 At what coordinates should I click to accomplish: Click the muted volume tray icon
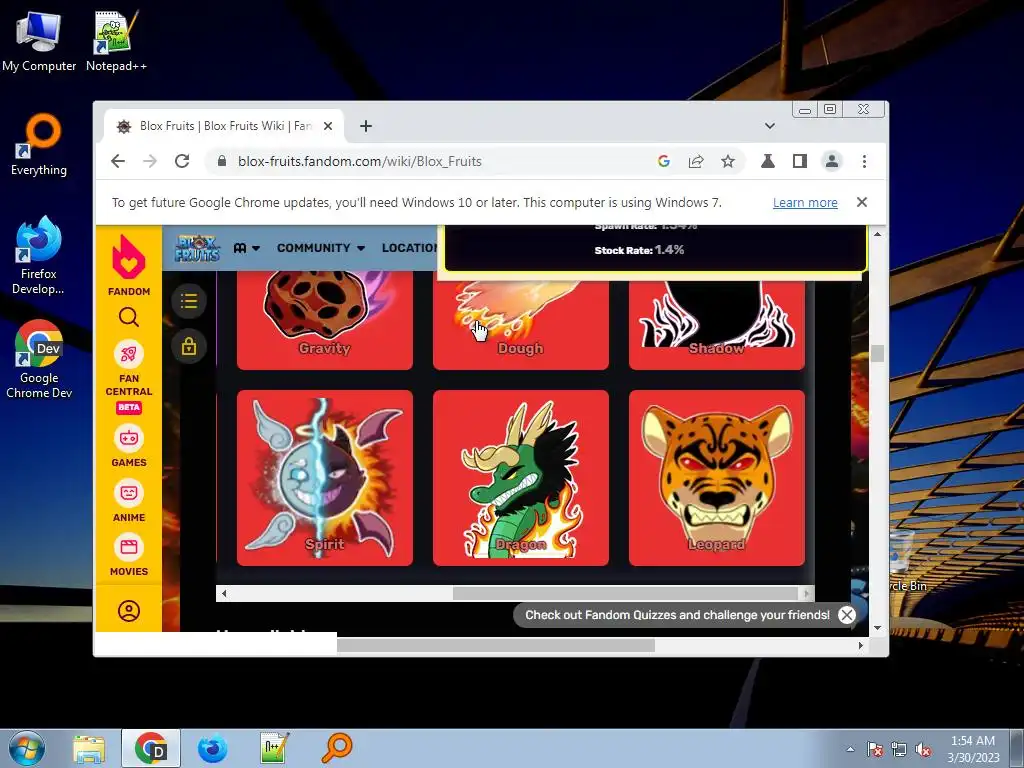click(923, 750)
